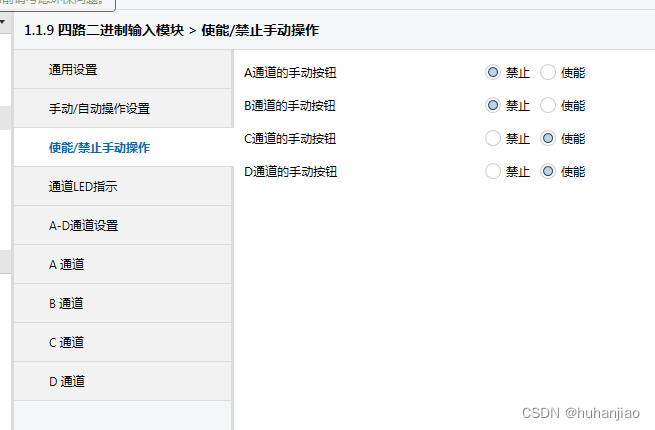Click the A通道的手动按钮 label text

point(290,72)
